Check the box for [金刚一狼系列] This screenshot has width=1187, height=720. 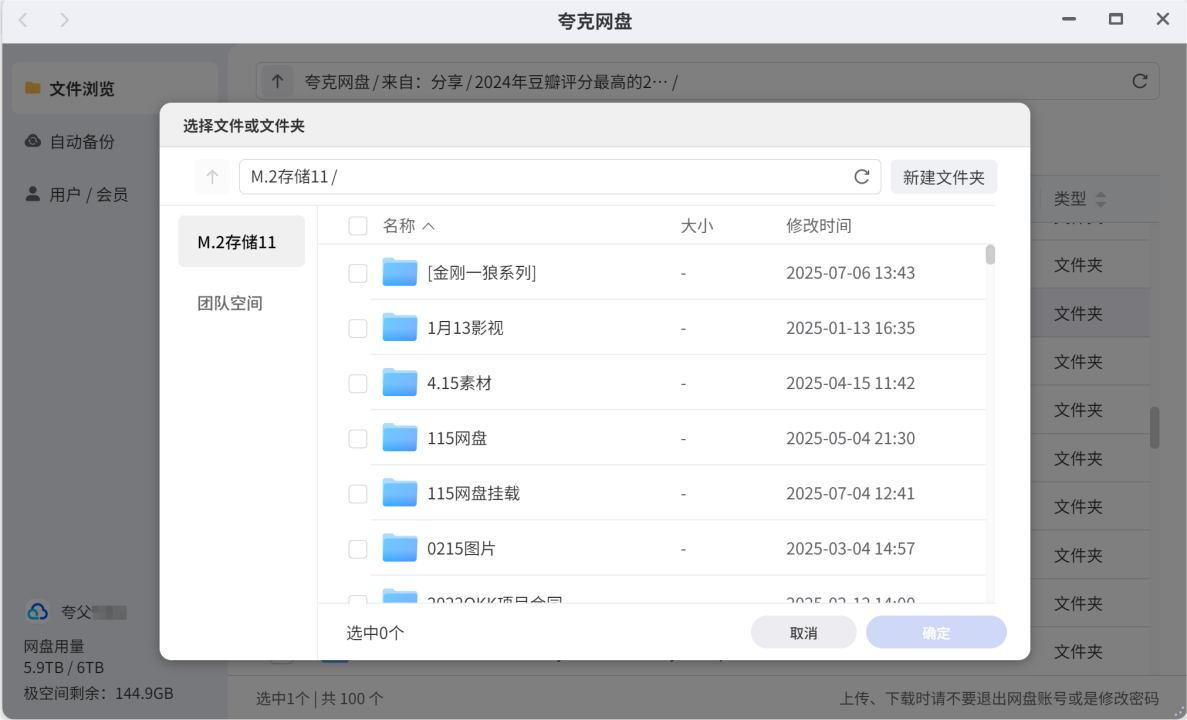pyautogui.click(x=357, y=273)
